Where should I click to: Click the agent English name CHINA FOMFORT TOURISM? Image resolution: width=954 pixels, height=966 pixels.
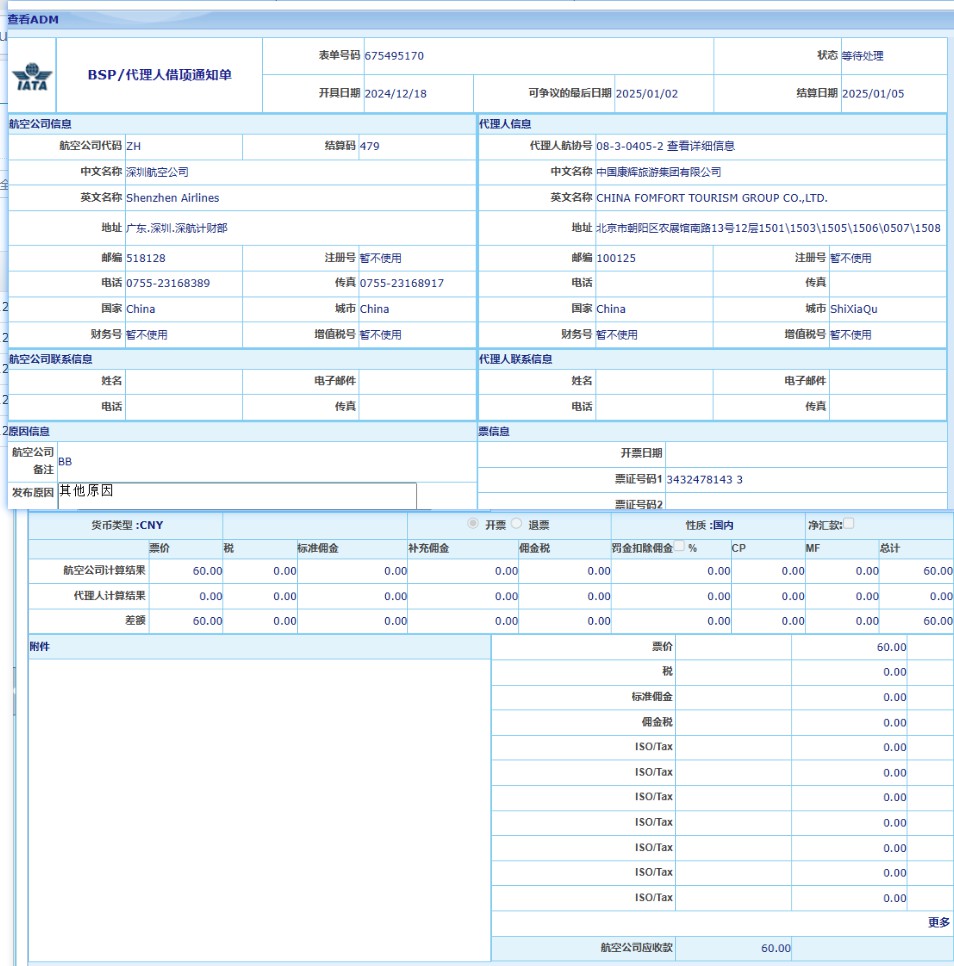click(711, 198)
